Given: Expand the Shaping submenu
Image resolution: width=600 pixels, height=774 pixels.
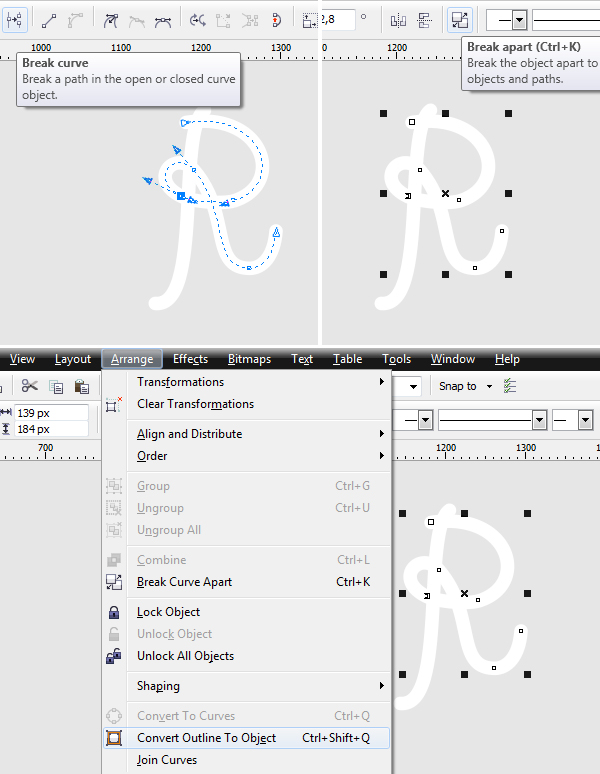Looking at the screenshot, I should pyautogui.click(x=247, y=686).
